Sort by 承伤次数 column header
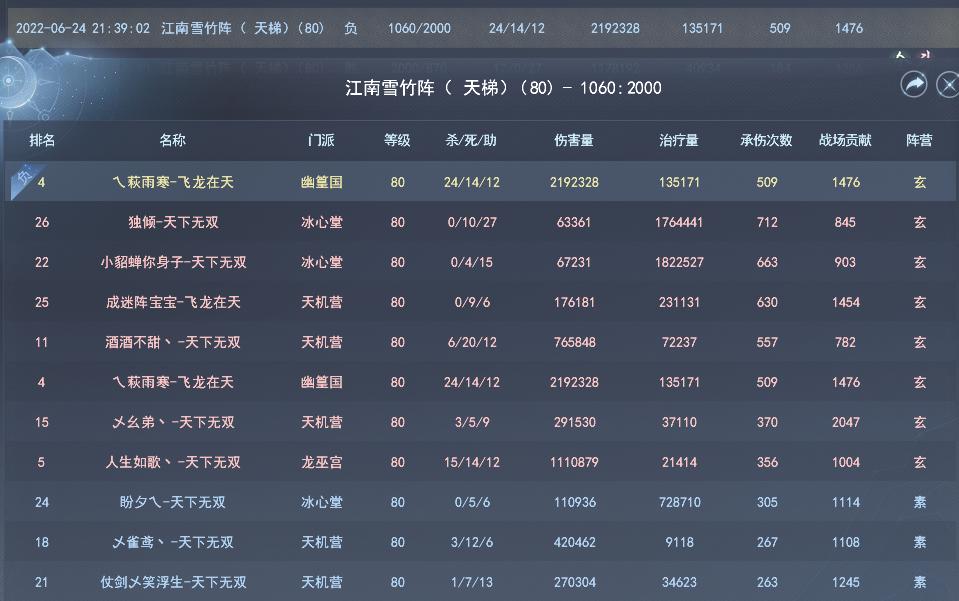This screenshot has height=601, width=959. tap(766, 141)
